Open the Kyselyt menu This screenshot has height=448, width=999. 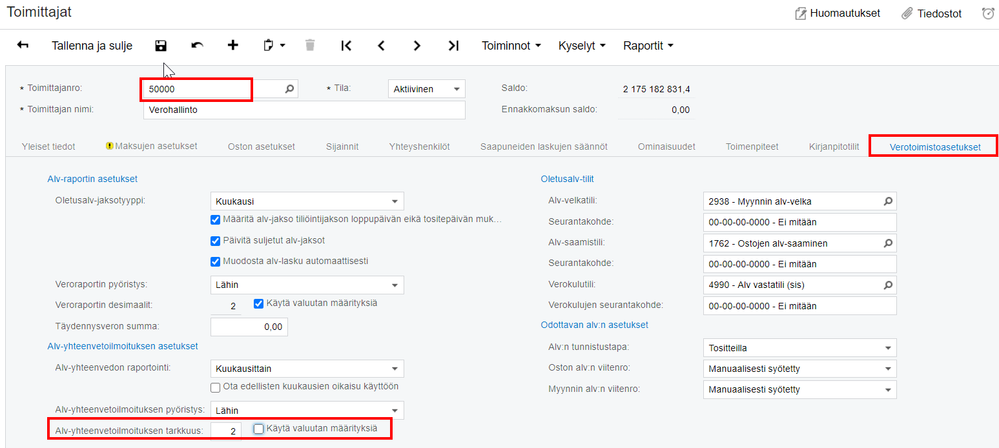click(582, 45)
